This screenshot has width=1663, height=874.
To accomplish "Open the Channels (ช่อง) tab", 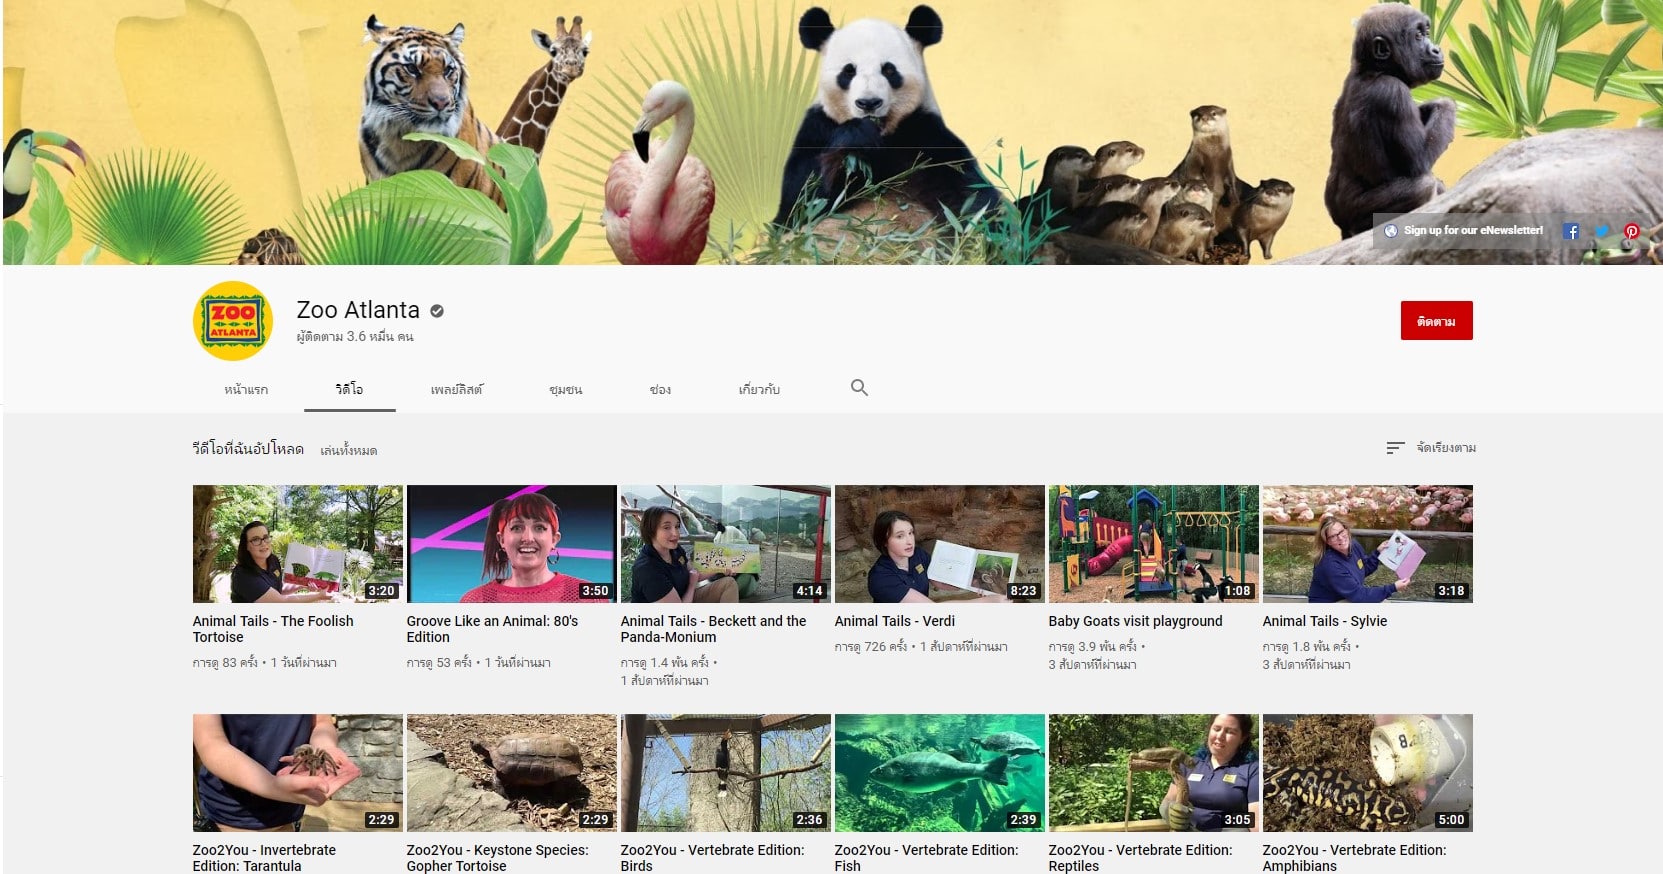I will [660, 389].
